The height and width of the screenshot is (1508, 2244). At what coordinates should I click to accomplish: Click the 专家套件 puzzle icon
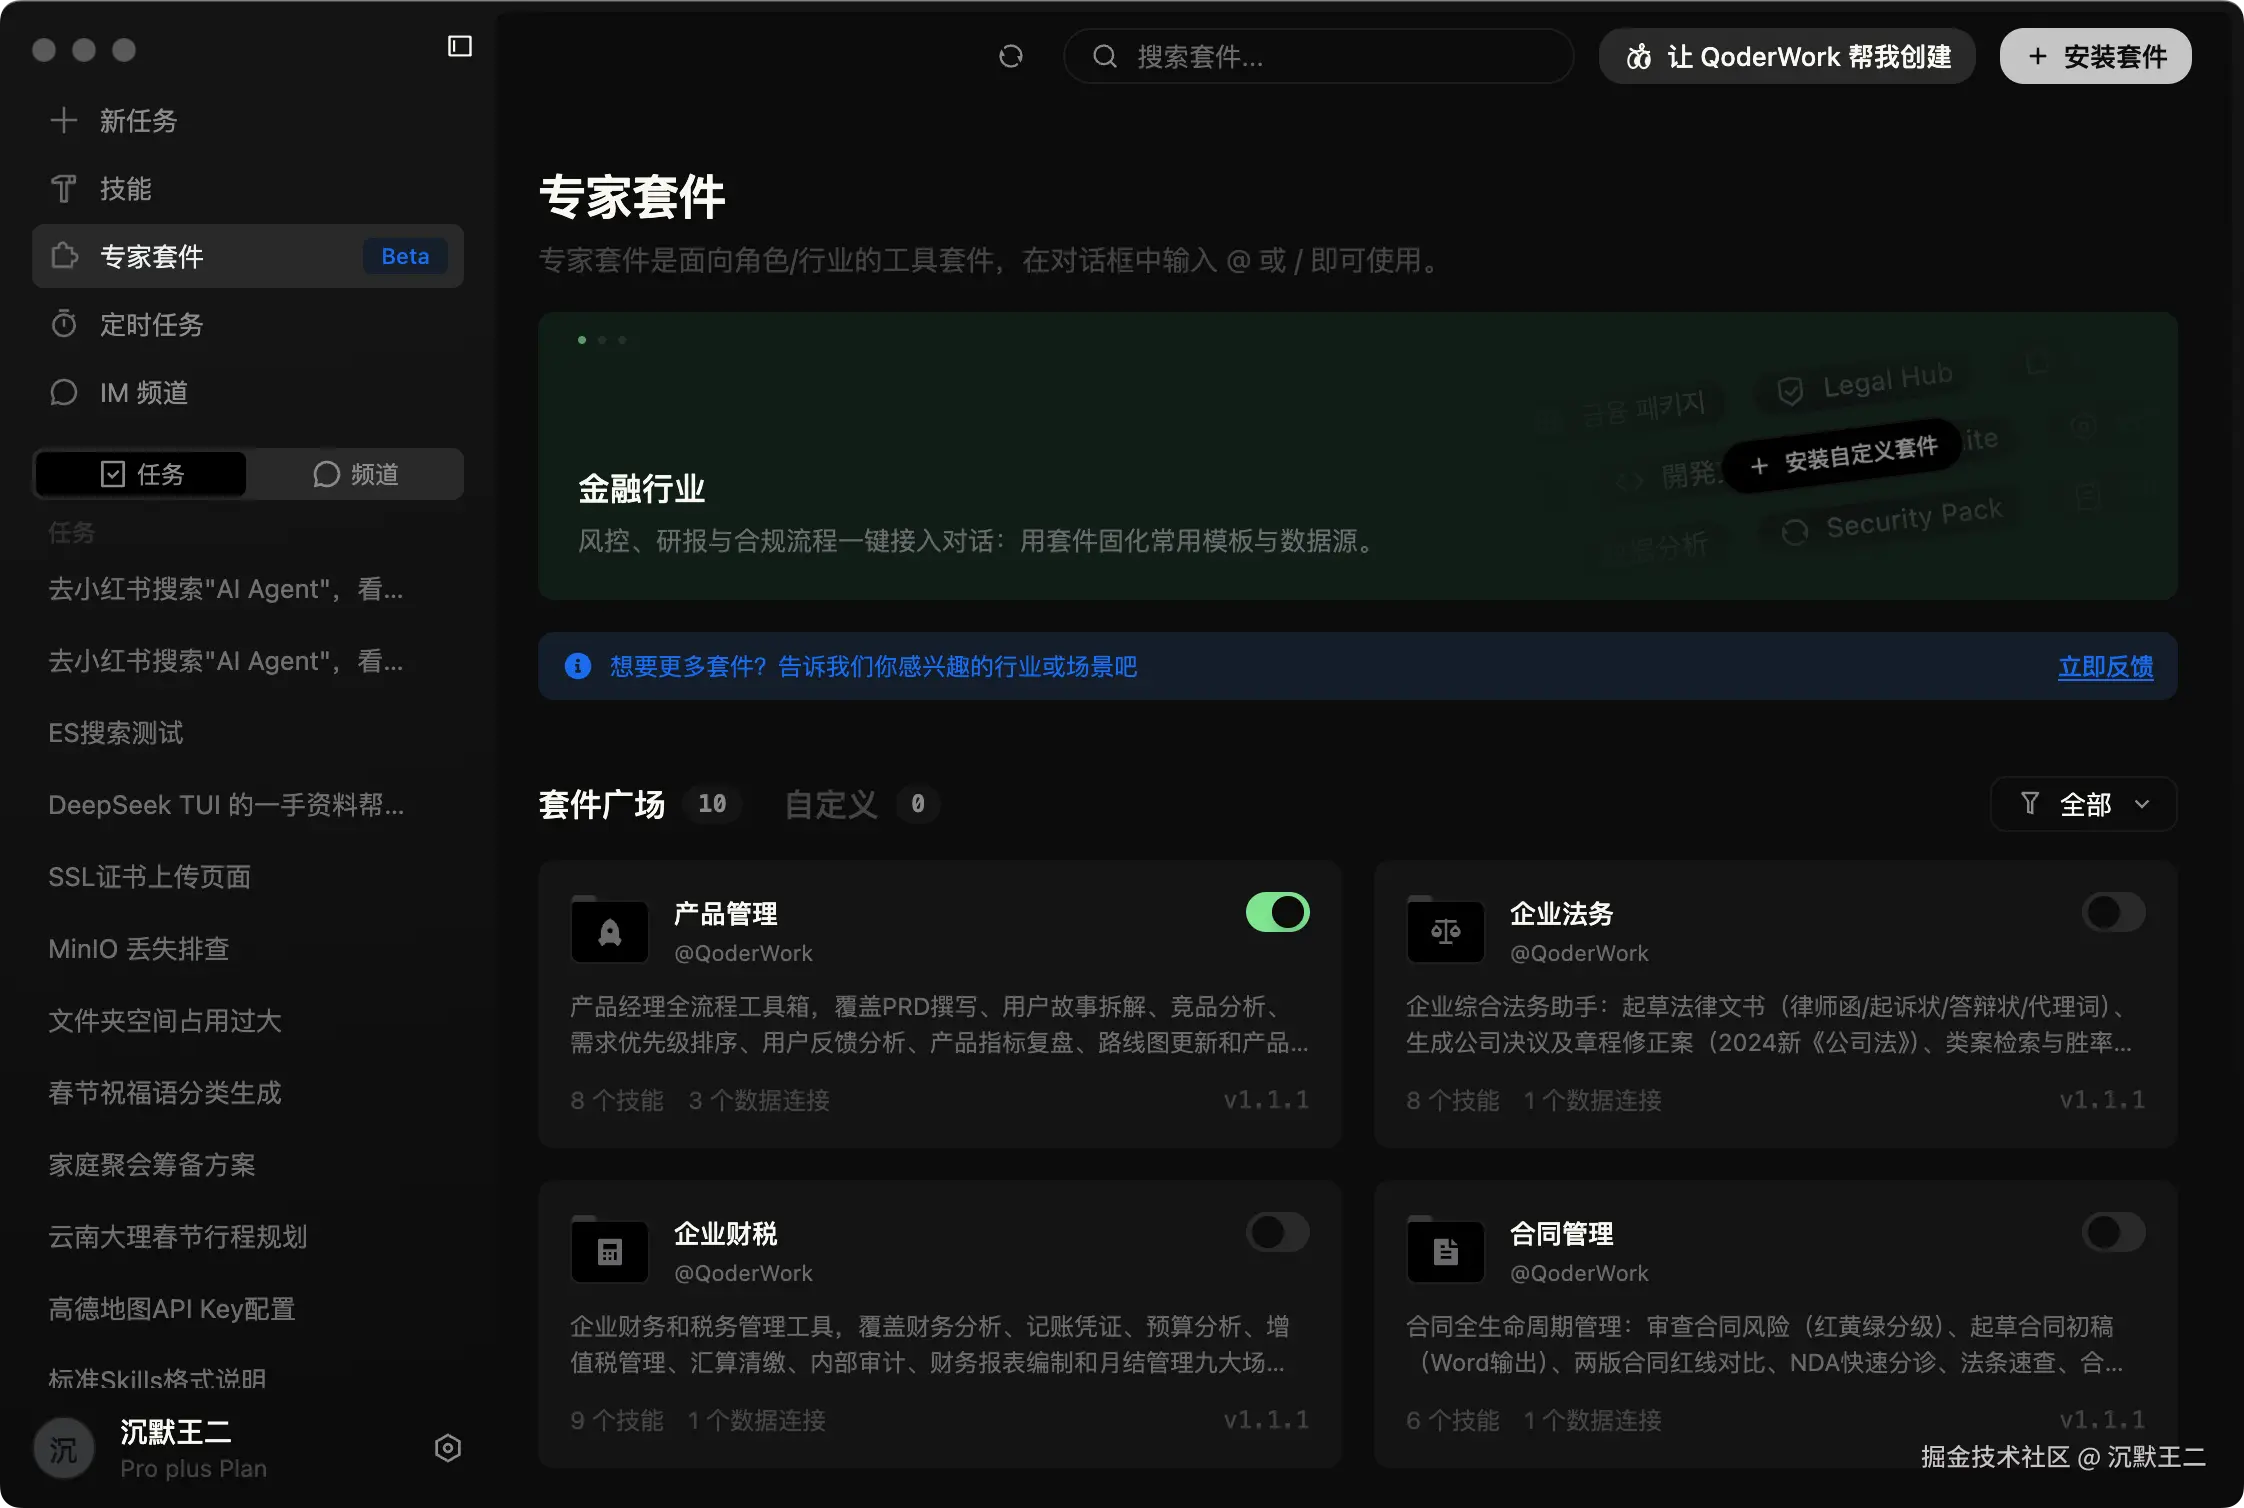(64, 256)
